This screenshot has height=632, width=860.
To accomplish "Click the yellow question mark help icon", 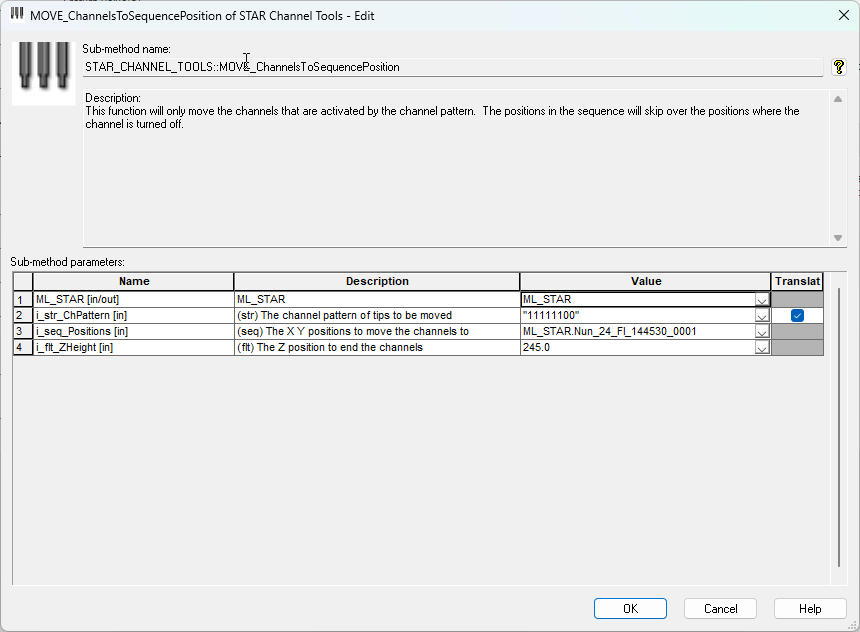I will coord(839,67).
